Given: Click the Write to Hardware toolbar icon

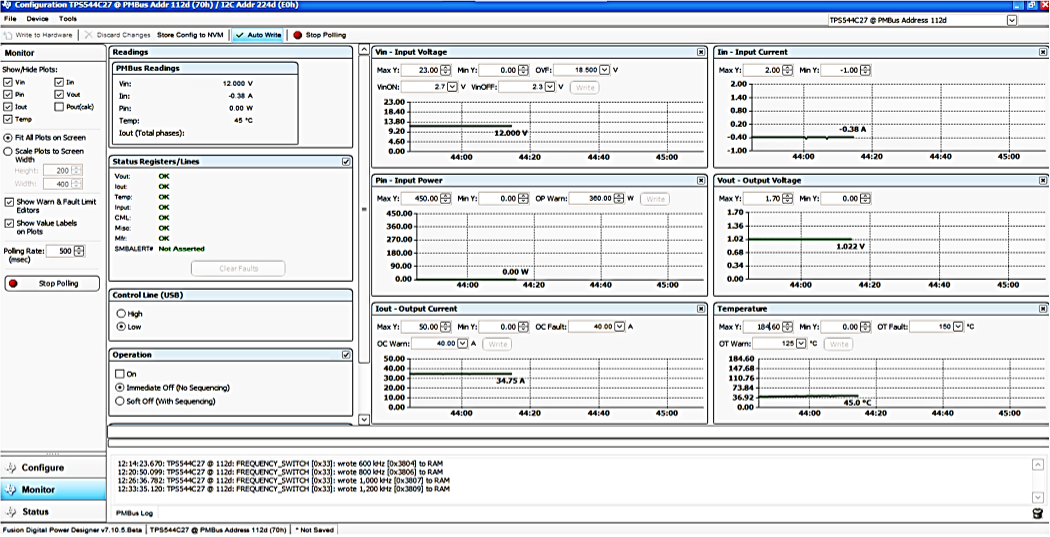Looking at the screenshot, I should (10, 35).
